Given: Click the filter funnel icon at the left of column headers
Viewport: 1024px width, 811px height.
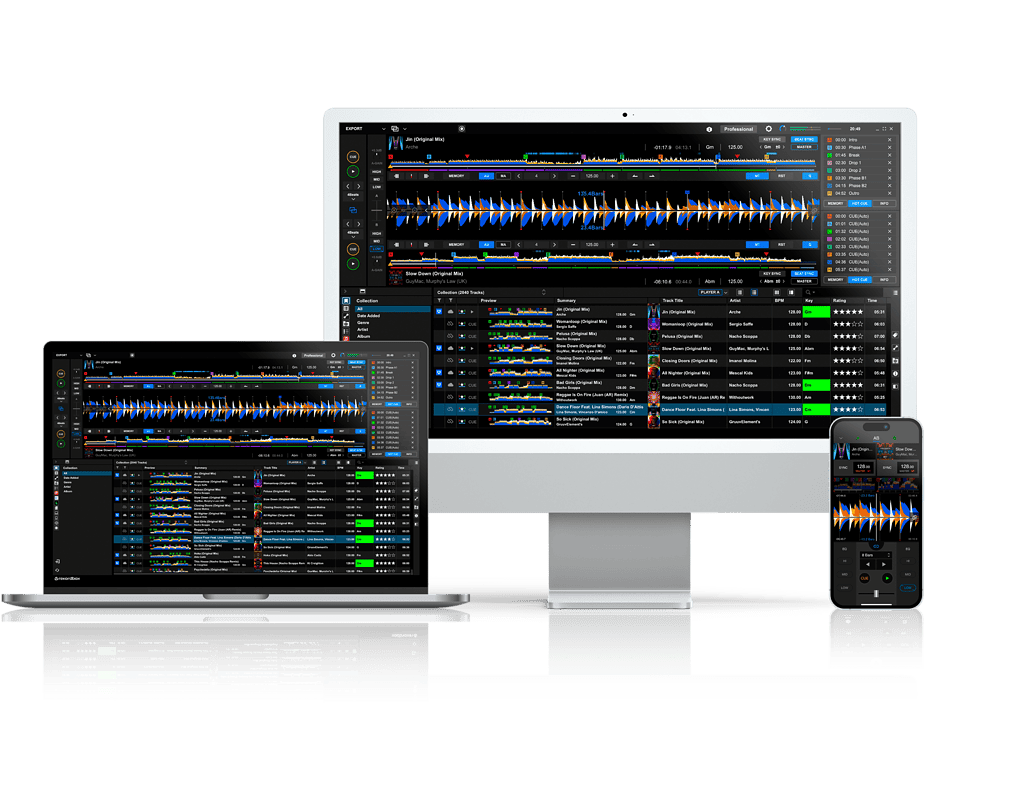Looking at the screenshot, I should (x=440, y=300).
